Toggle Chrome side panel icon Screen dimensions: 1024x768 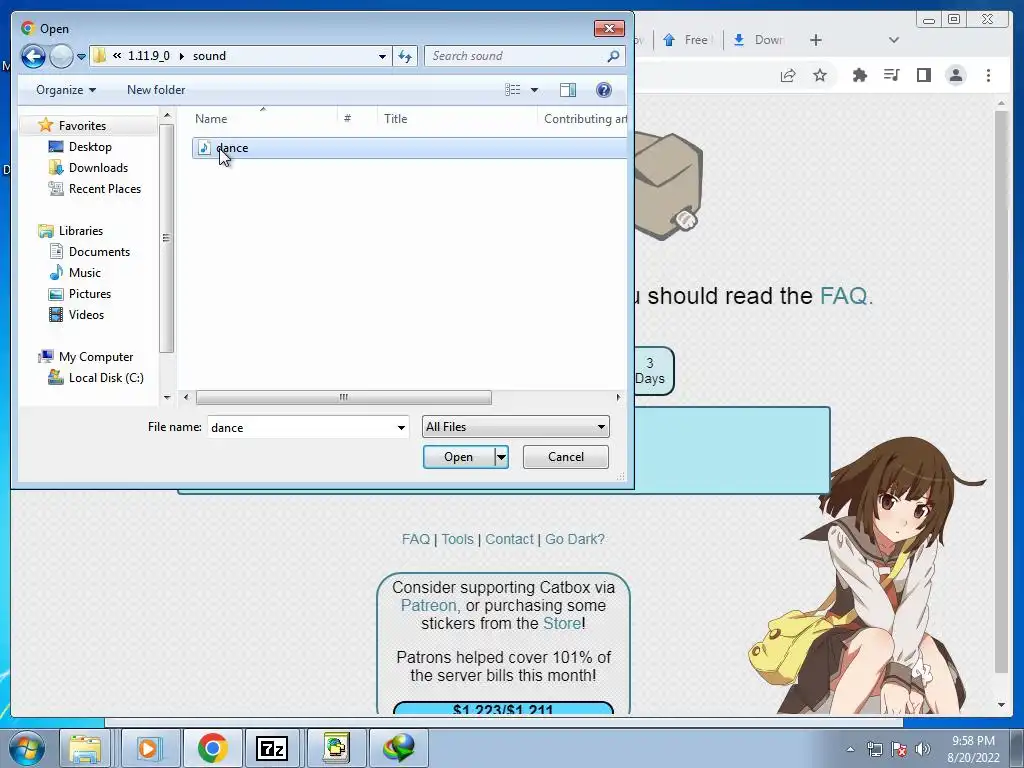tap(923, 75)
